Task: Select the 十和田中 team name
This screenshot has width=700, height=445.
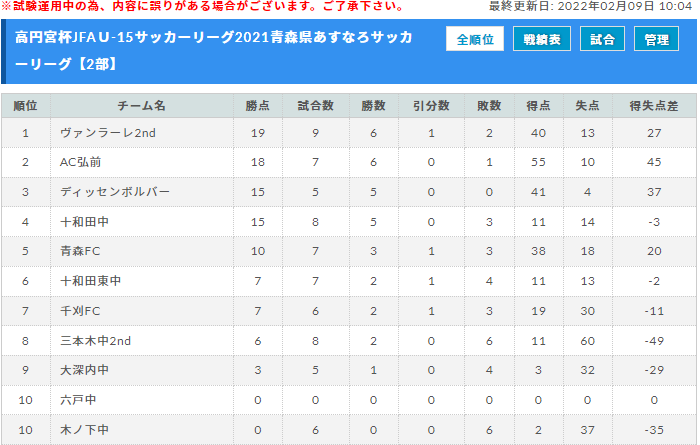Action: 84,222
